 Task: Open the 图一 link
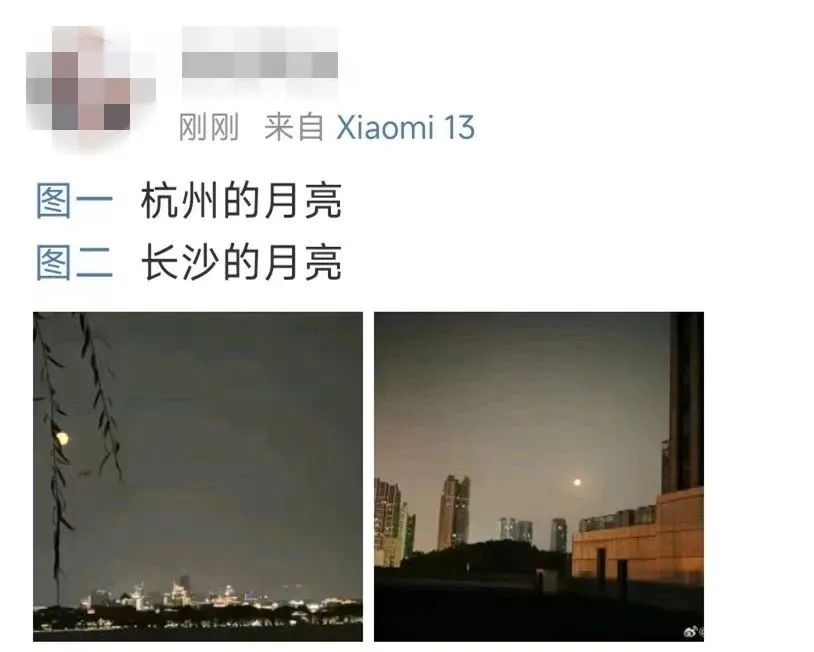pyautogui.click(x=74, y=201)
